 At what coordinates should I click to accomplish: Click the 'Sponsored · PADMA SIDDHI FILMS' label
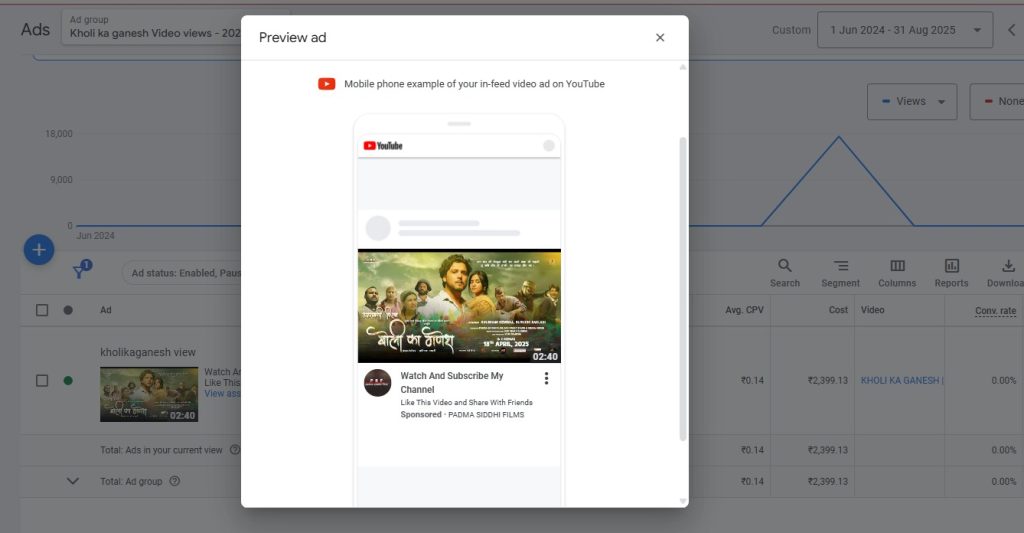(x=462, y=414)
